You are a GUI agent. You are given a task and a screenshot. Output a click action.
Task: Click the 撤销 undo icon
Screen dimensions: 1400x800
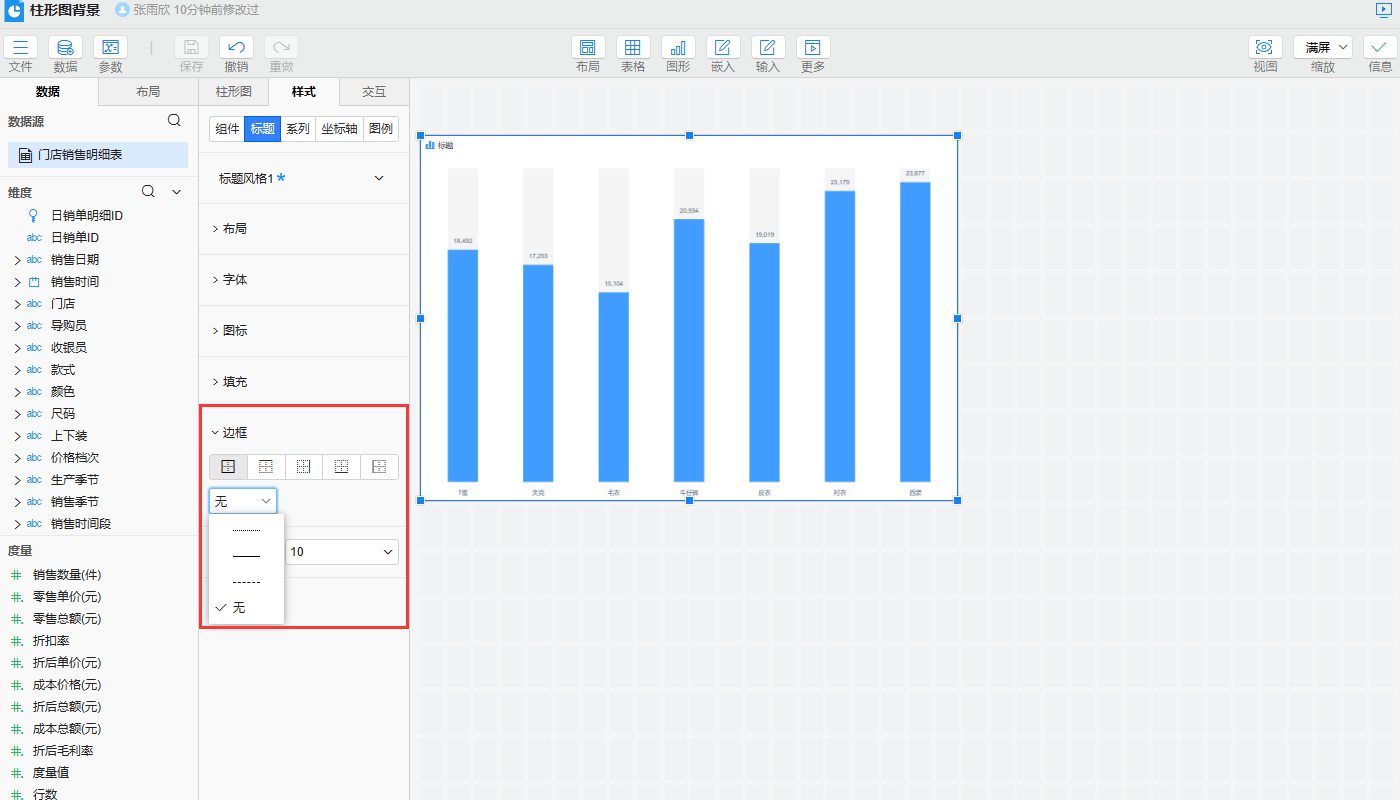pyautogui.click(x=236, y=47)
